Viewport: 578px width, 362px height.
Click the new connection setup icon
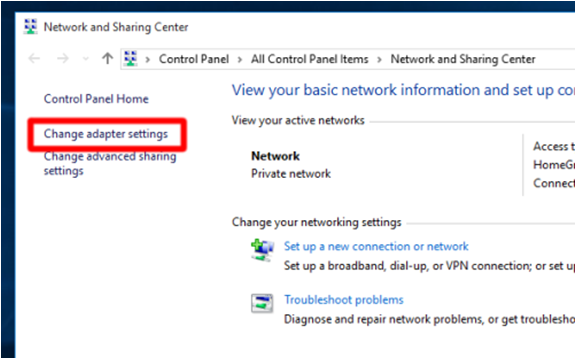pyautogui.click(x=262, y=250)
